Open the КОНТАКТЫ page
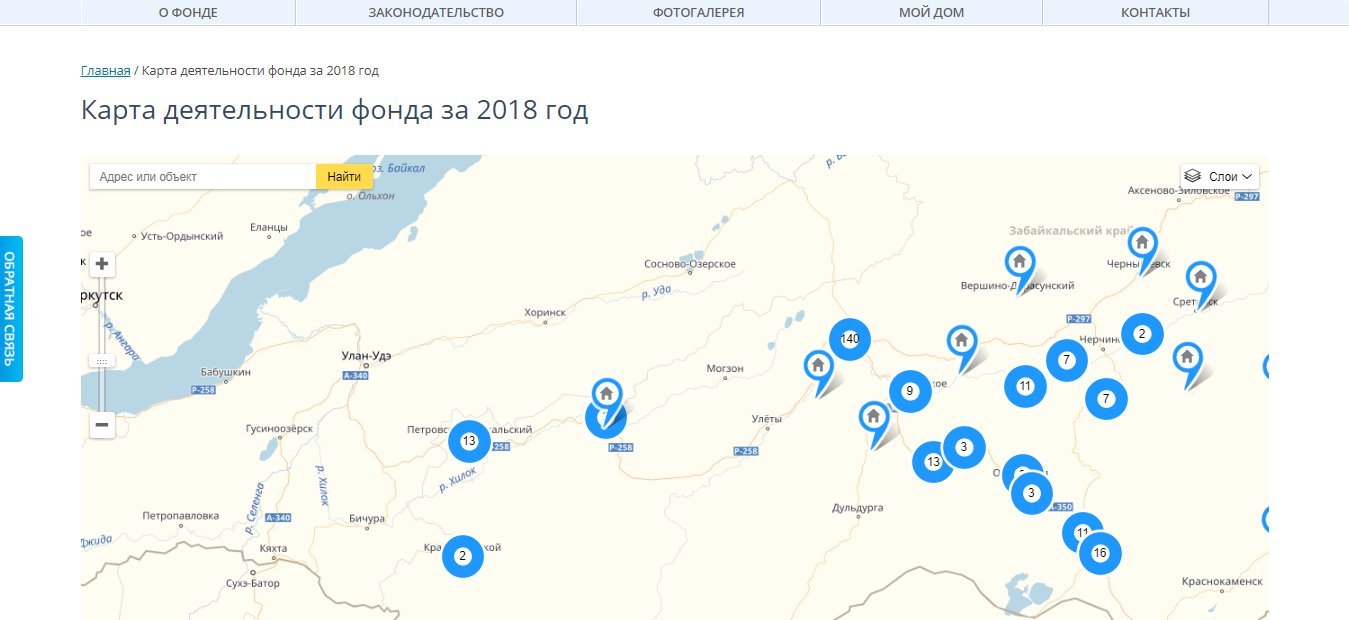Image resolution: width=1349 pixels, height=620 pixels. [1155, 13]
